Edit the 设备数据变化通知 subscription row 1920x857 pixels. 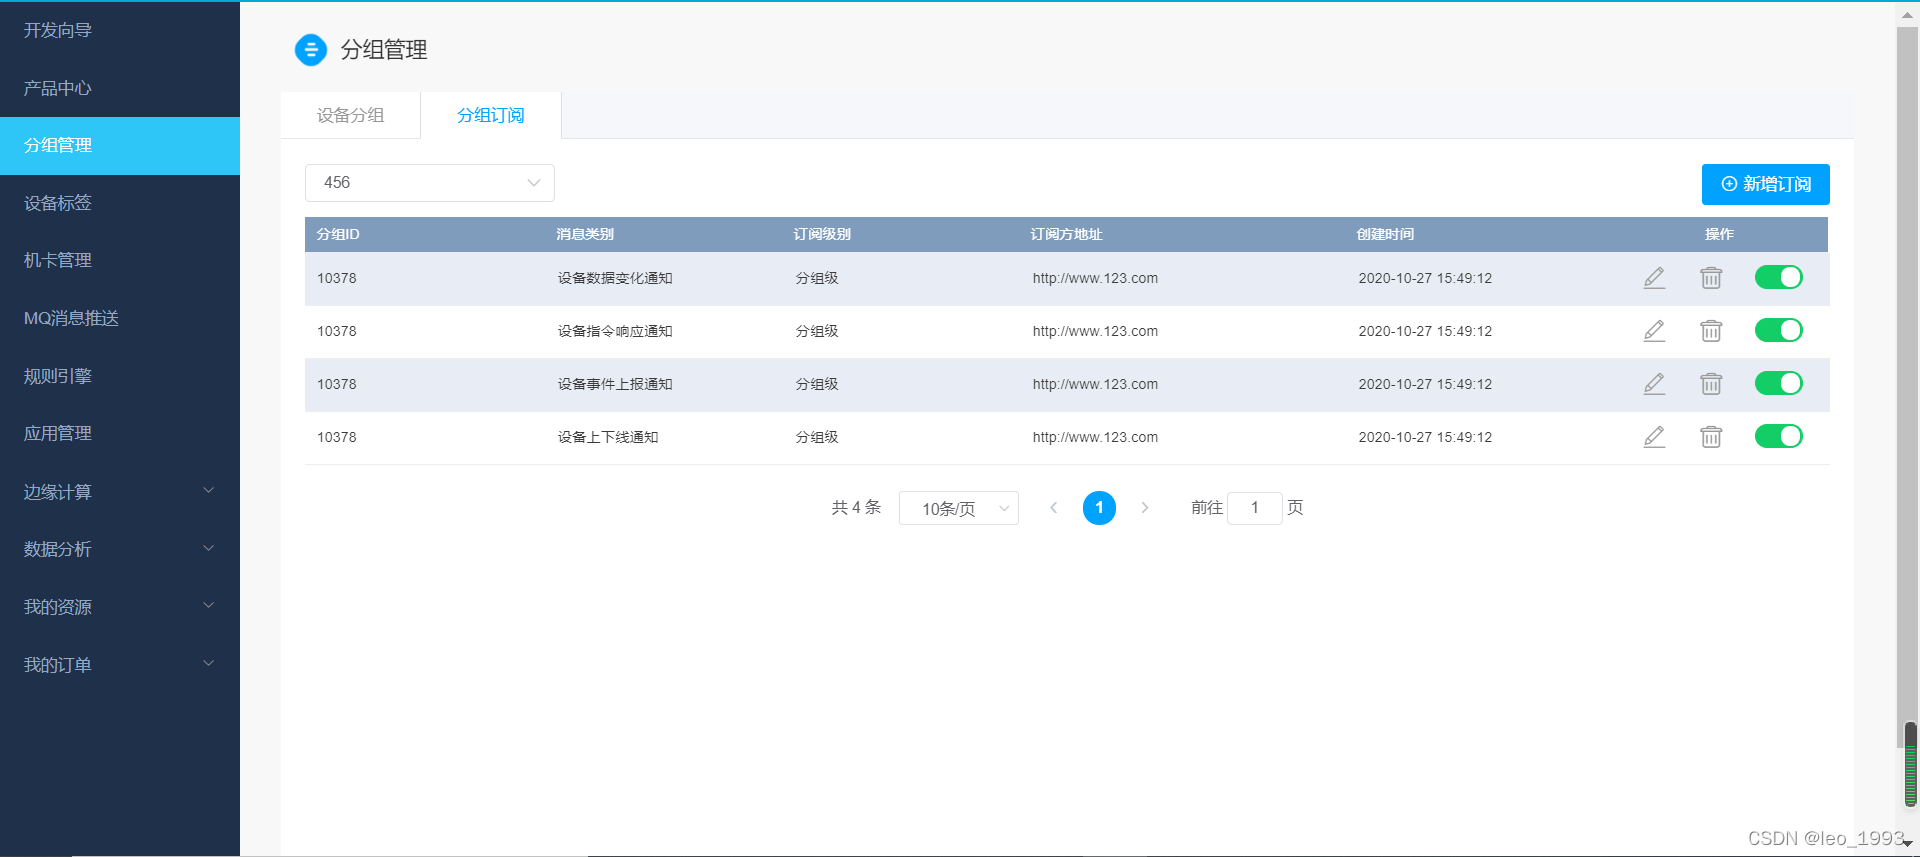pos(1654,278)
